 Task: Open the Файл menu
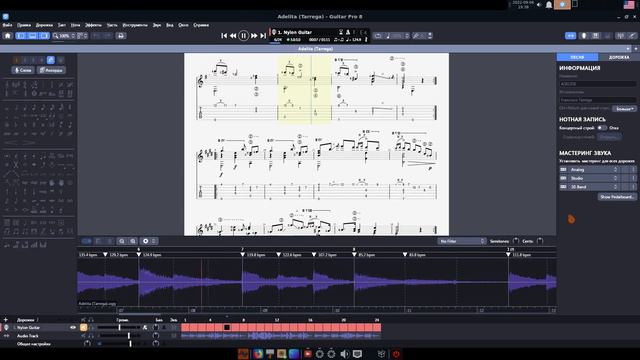(x=7, y=25)
